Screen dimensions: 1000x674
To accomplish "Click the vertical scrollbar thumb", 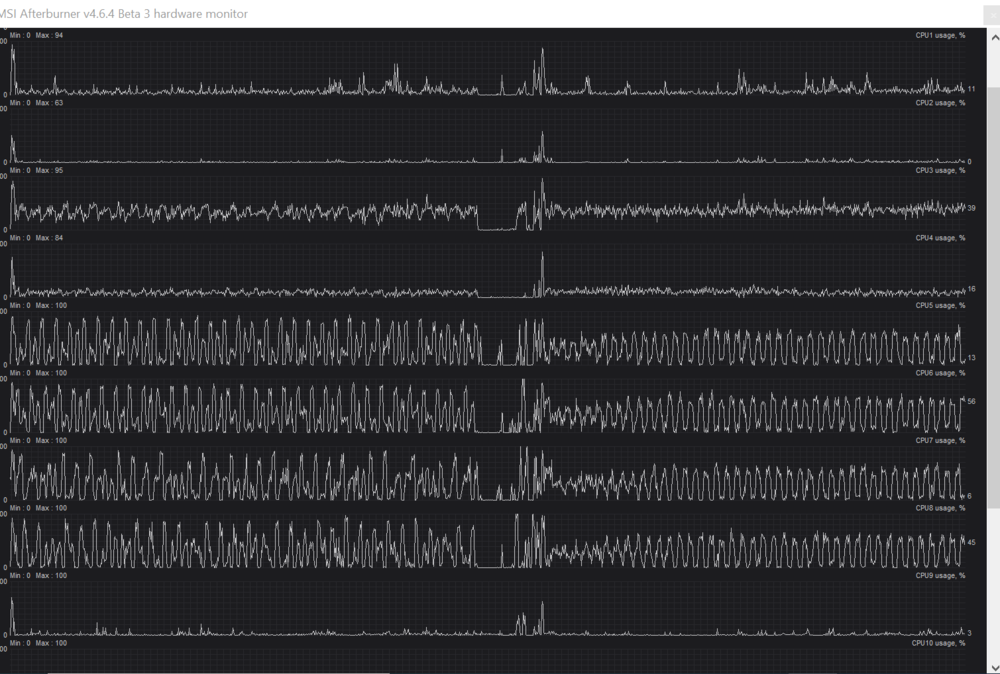I will click(x=994, y=297).
